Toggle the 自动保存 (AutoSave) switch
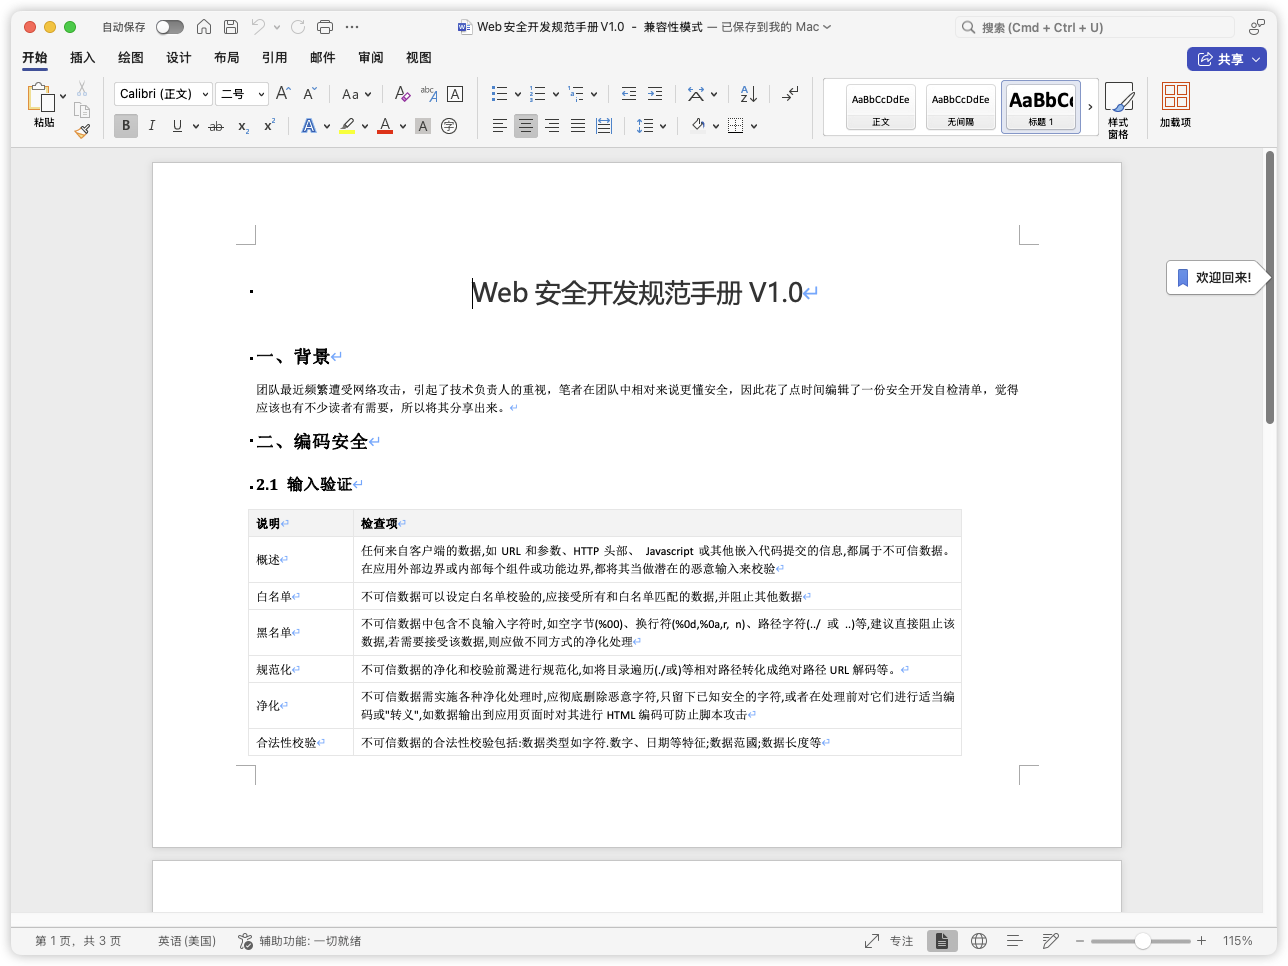This screenshot has width=1288, height=966. click(x=171, y=27)
